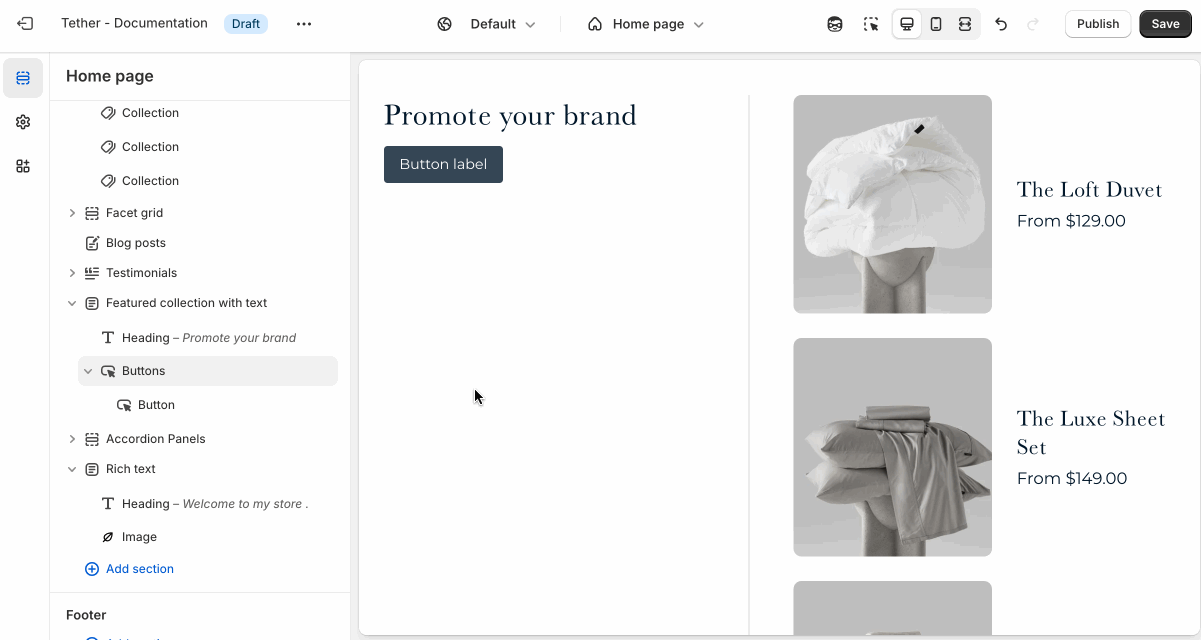1201x640 pixels.
Task: Click the Rich text section icon
Action: 92,469
